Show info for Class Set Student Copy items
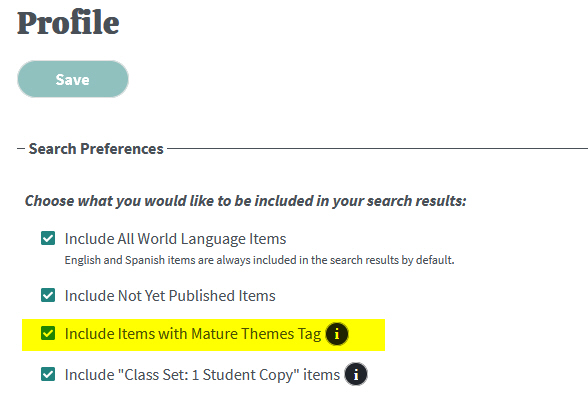This screenshot has height=397, width=588. [x=356, y=374]
